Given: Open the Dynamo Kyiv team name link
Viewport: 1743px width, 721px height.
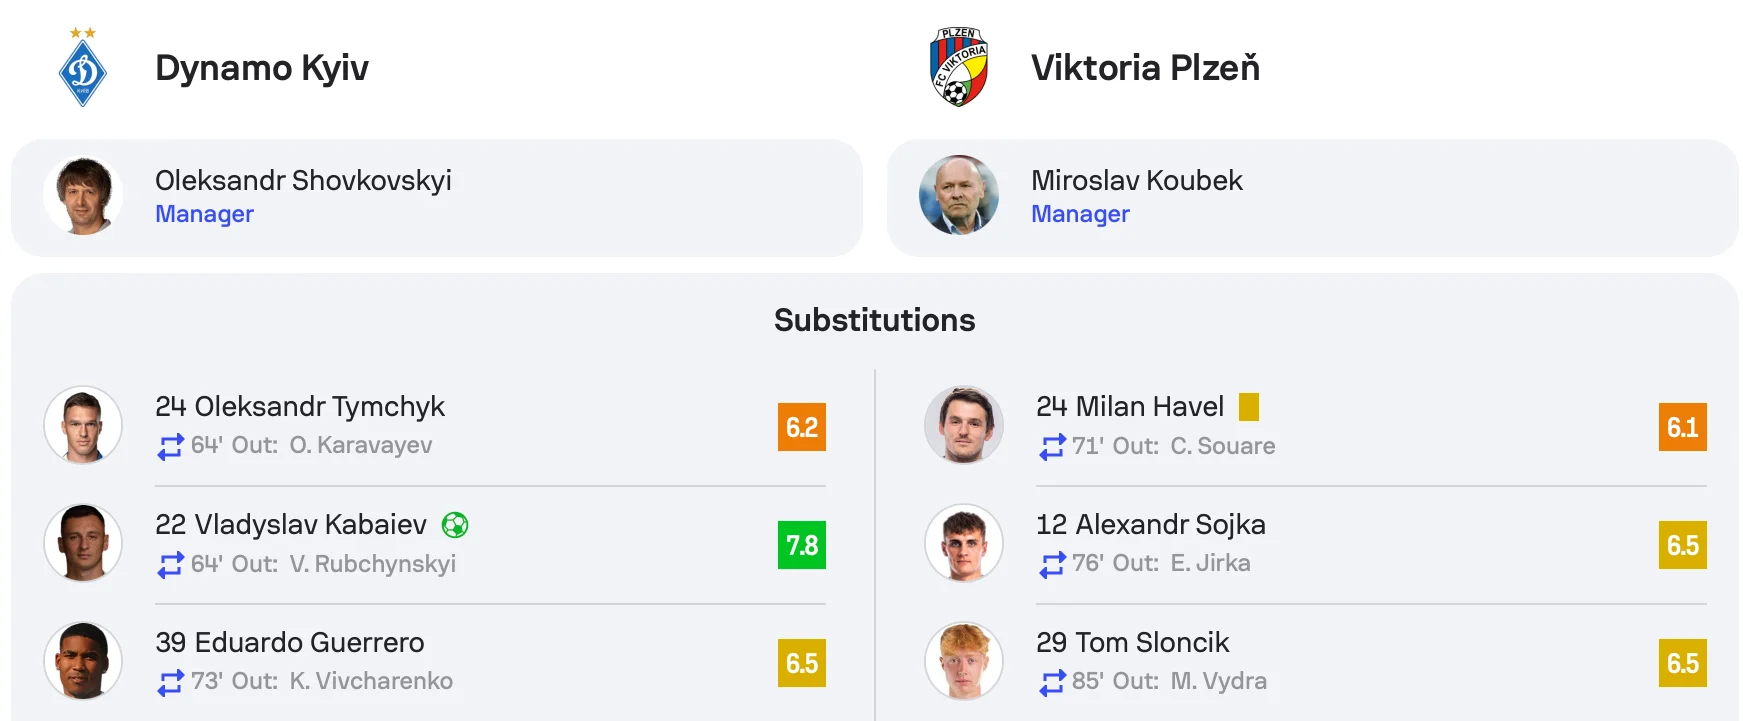Looking at the screenshot, I should point(262,68).
